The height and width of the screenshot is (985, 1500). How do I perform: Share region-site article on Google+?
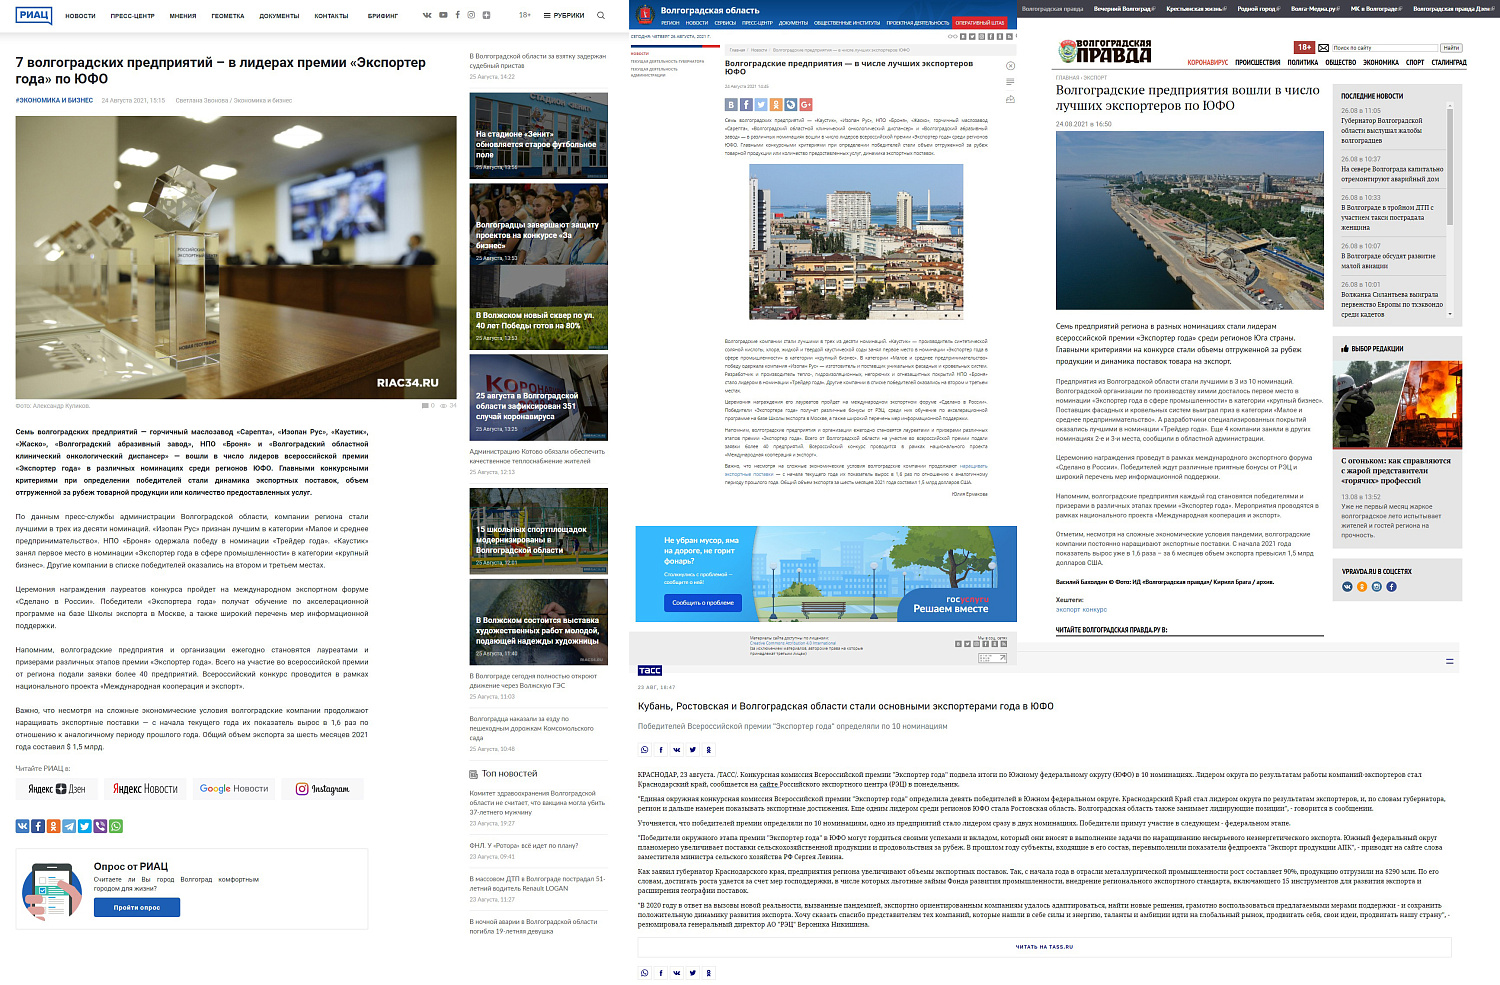tap(806, 104)
